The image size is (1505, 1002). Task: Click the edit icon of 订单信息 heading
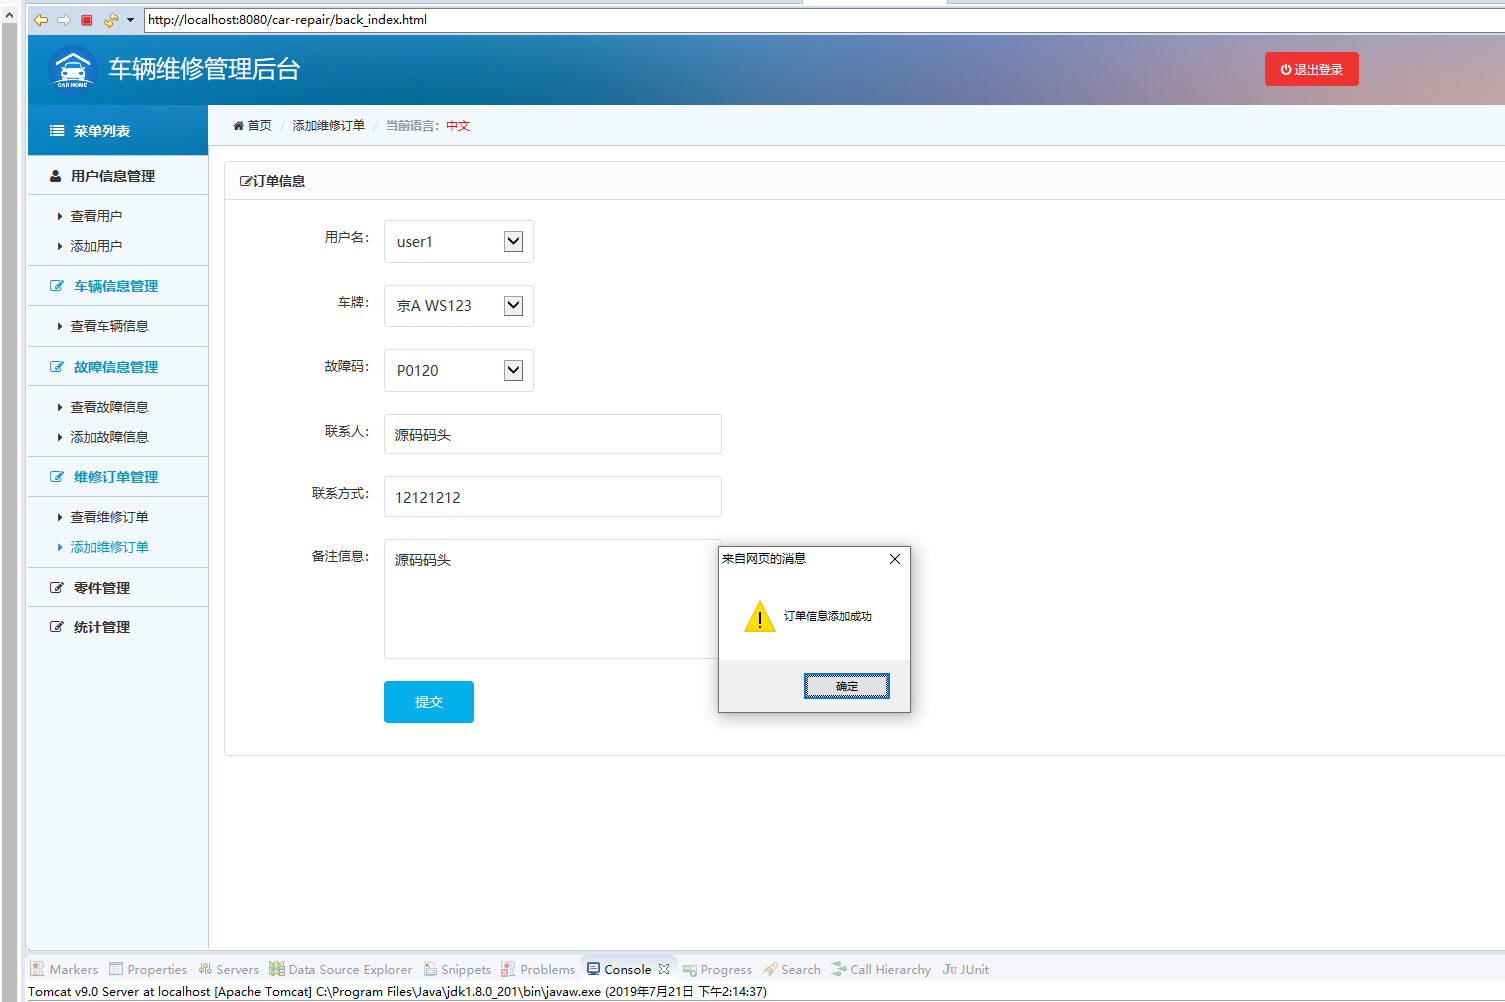point(246,181)
